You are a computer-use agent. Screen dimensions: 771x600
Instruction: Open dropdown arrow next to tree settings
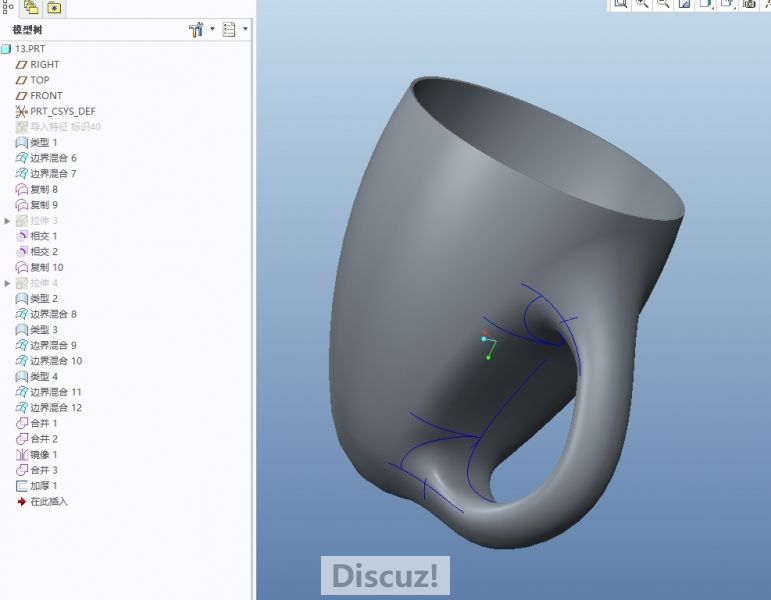pyautogui.click(x=212, y=30)
